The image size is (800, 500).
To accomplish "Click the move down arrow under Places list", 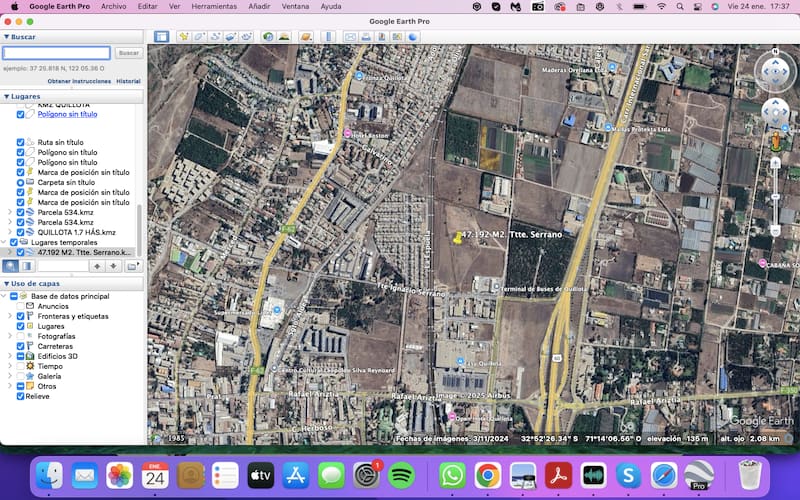I will coord(113,266).
